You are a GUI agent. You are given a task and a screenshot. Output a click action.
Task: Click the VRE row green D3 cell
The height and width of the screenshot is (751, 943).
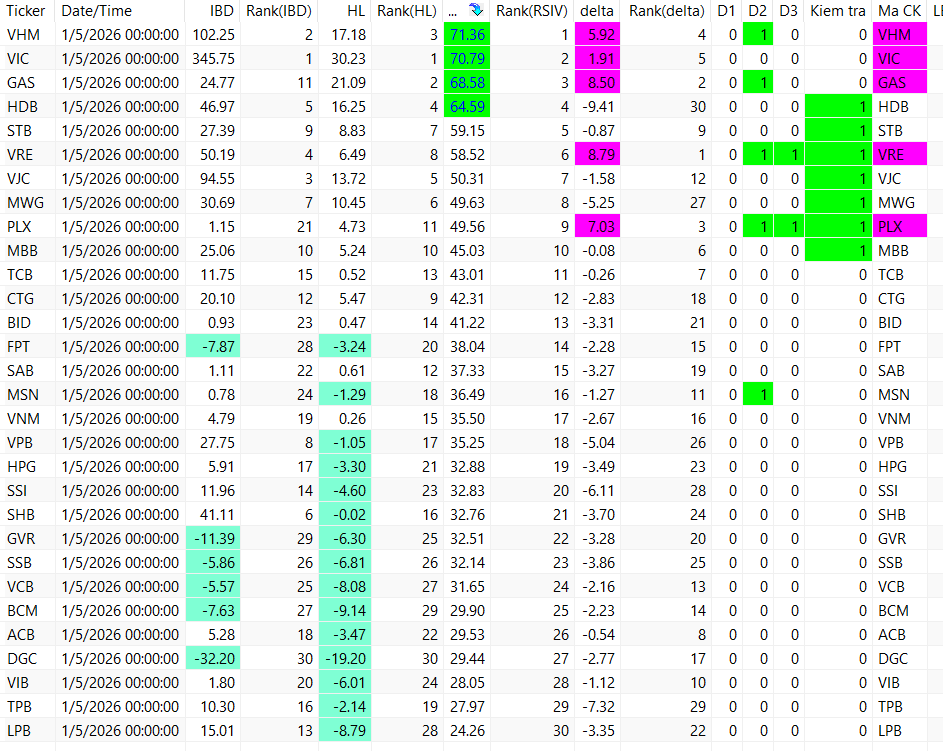(788, 155)
